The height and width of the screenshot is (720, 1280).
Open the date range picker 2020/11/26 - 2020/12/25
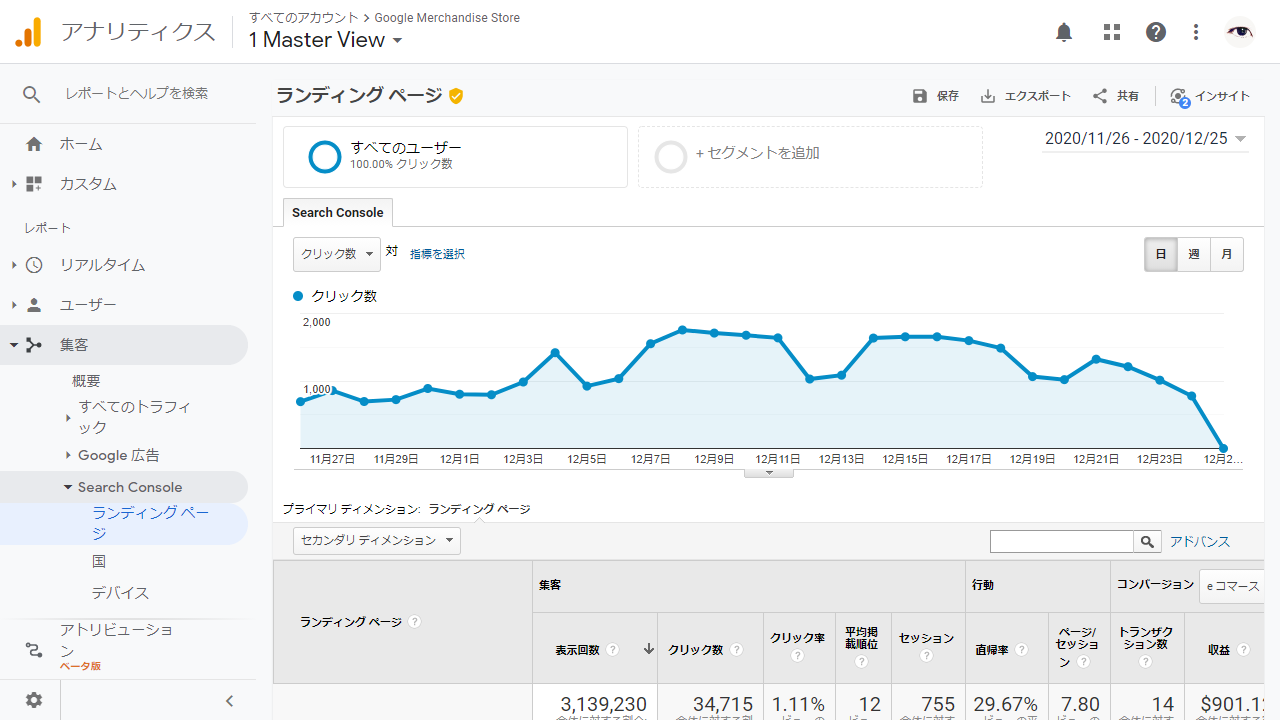1146,139
